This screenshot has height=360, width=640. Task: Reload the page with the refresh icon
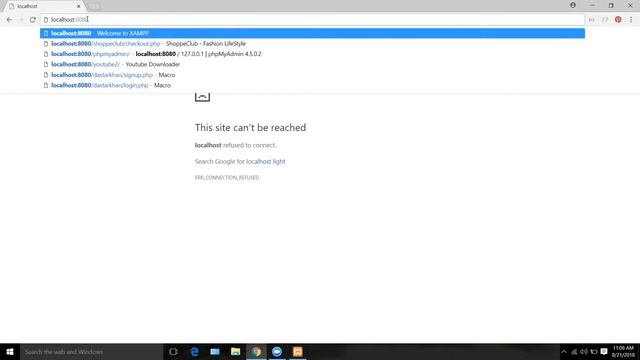click(33, 20)
